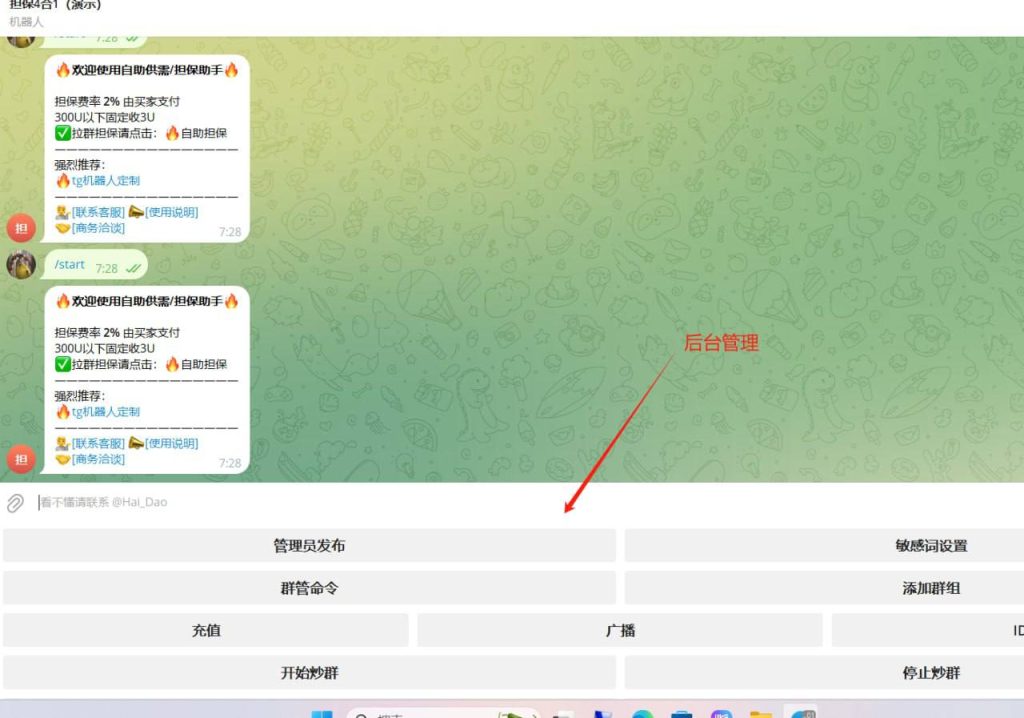Click [使用说明] in the upper welcome message
The width and height of the screenshot is (1024, 718).
pos(172,212)
